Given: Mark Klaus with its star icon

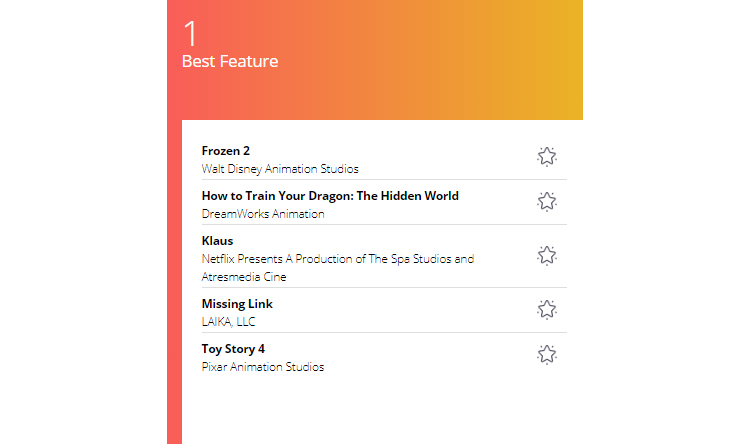Looking at the screenshot, I should (x=546, y=255).
